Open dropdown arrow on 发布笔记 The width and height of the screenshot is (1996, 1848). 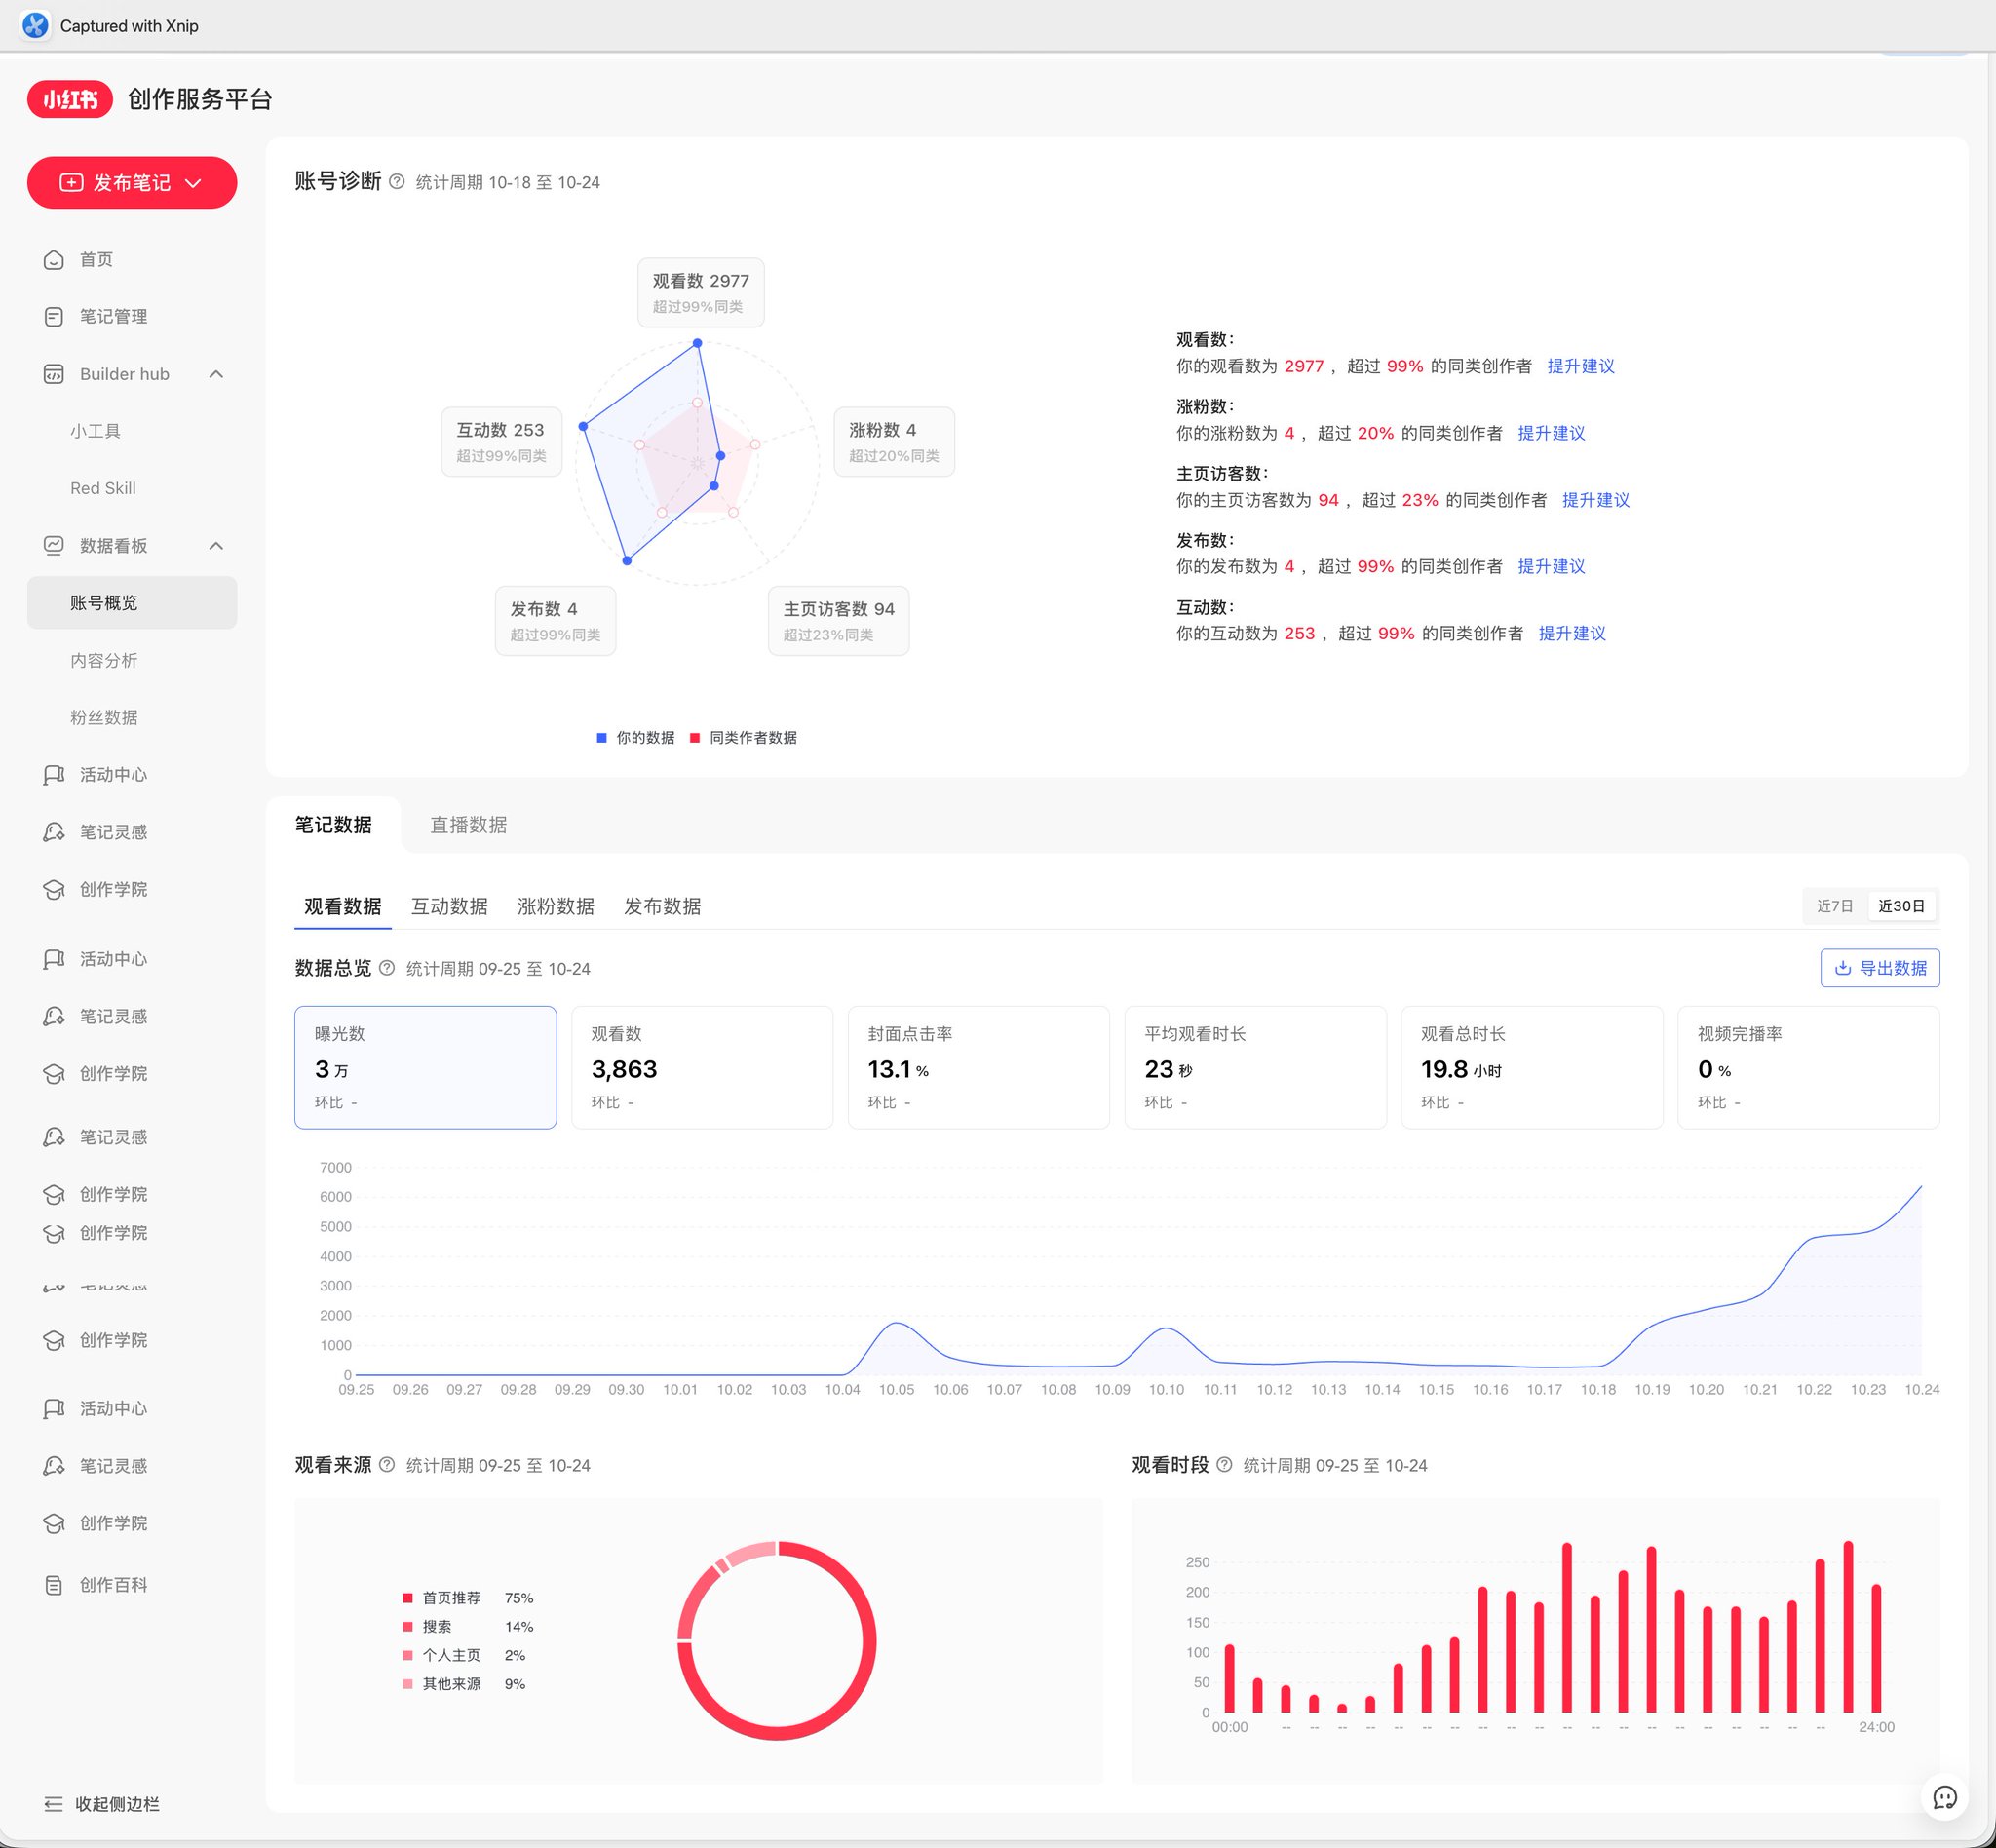coord(194,183)
